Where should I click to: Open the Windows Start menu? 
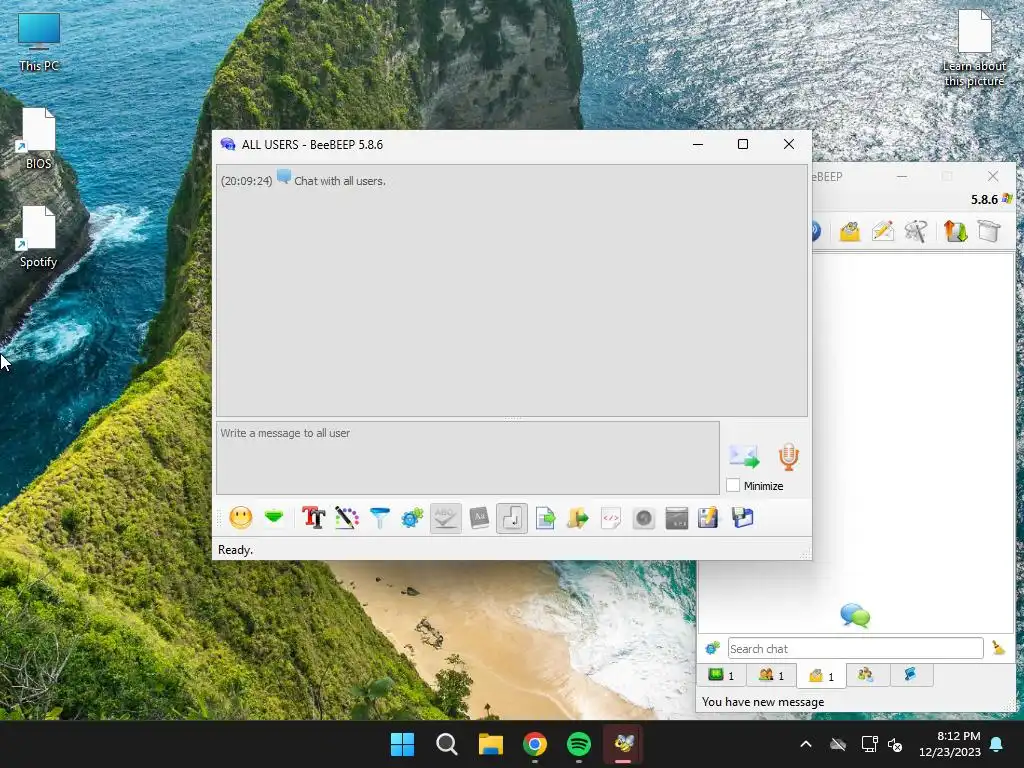[x=402, y=744]
